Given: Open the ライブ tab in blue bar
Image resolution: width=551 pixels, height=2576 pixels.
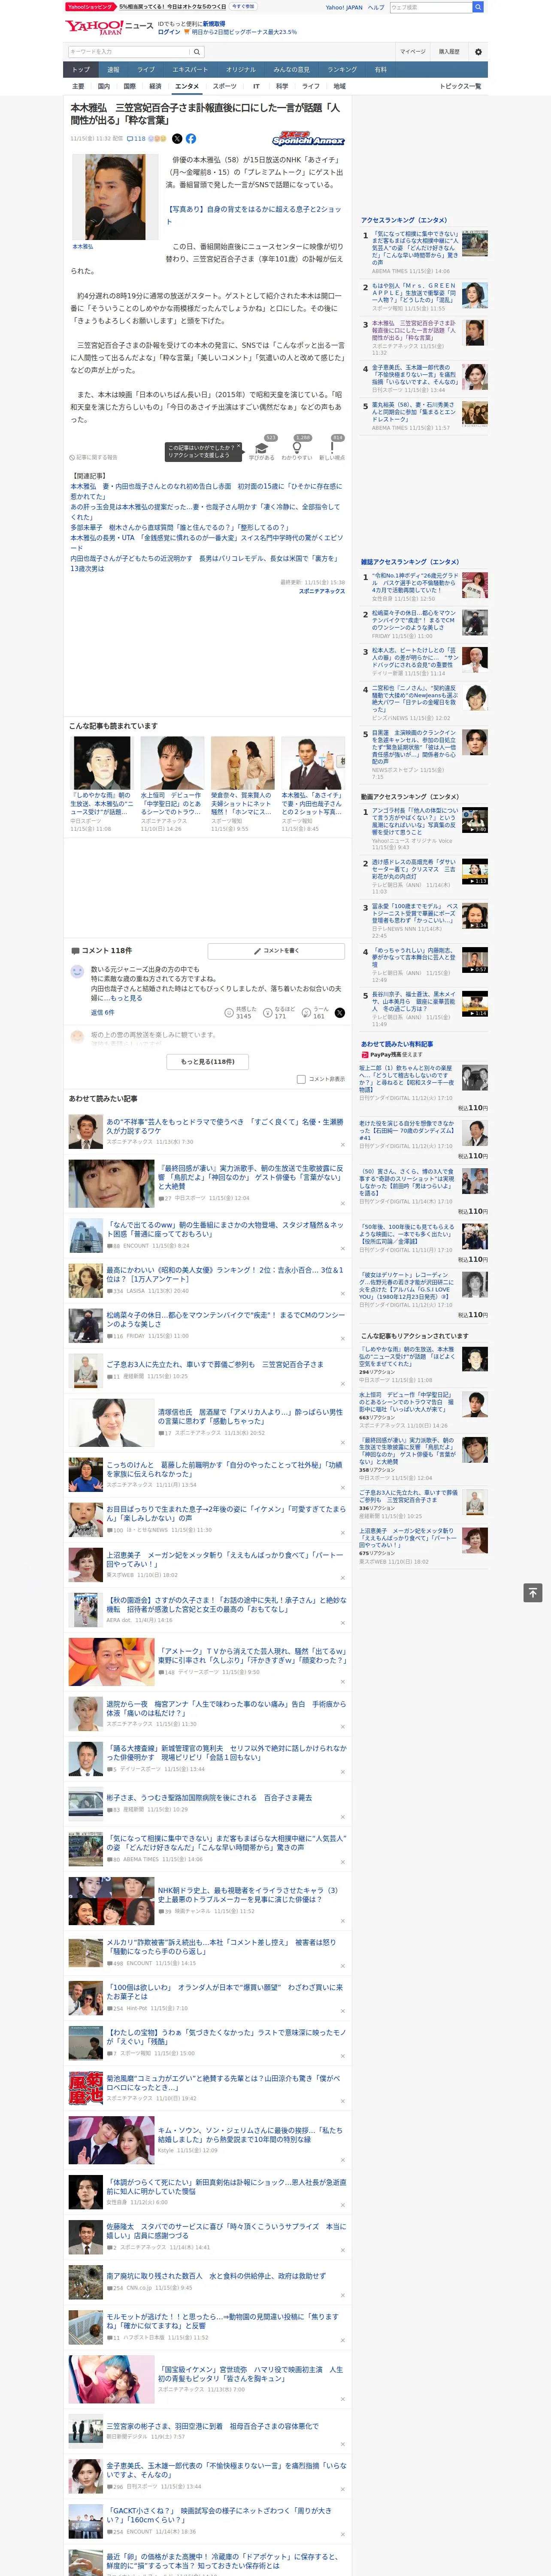Looking at the screenshot, I should point(146,70).
